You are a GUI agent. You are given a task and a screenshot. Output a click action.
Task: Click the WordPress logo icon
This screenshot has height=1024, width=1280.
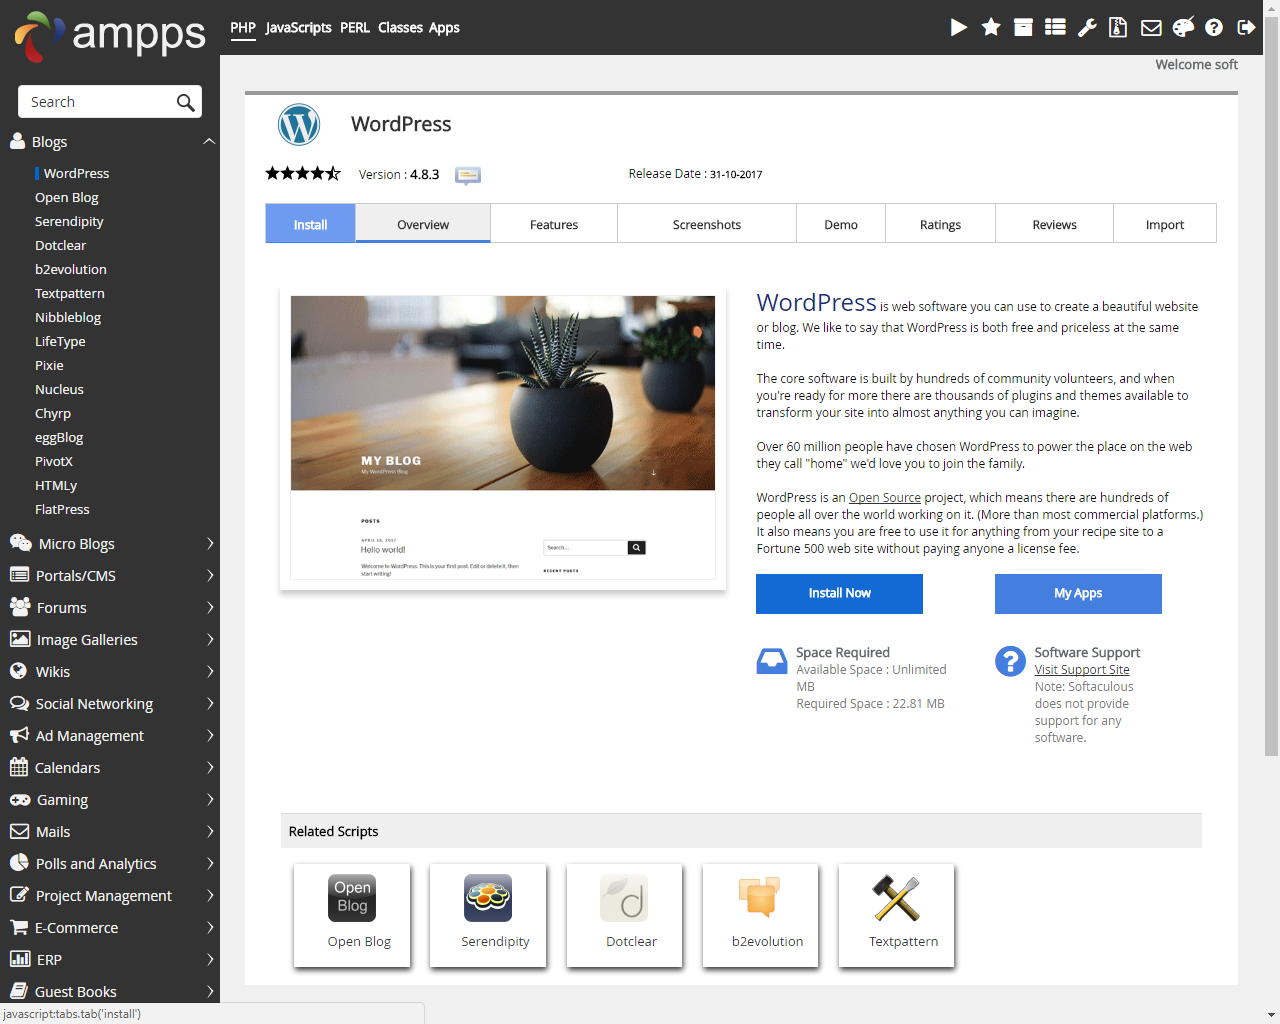coord(299,125)
